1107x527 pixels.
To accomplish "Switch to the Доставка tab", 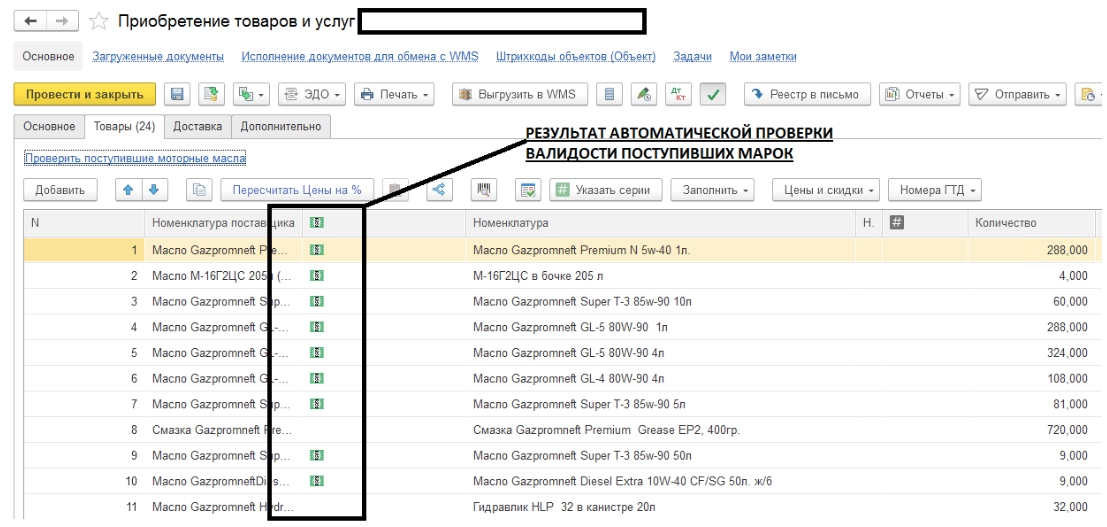I will (x=198, y=126).
